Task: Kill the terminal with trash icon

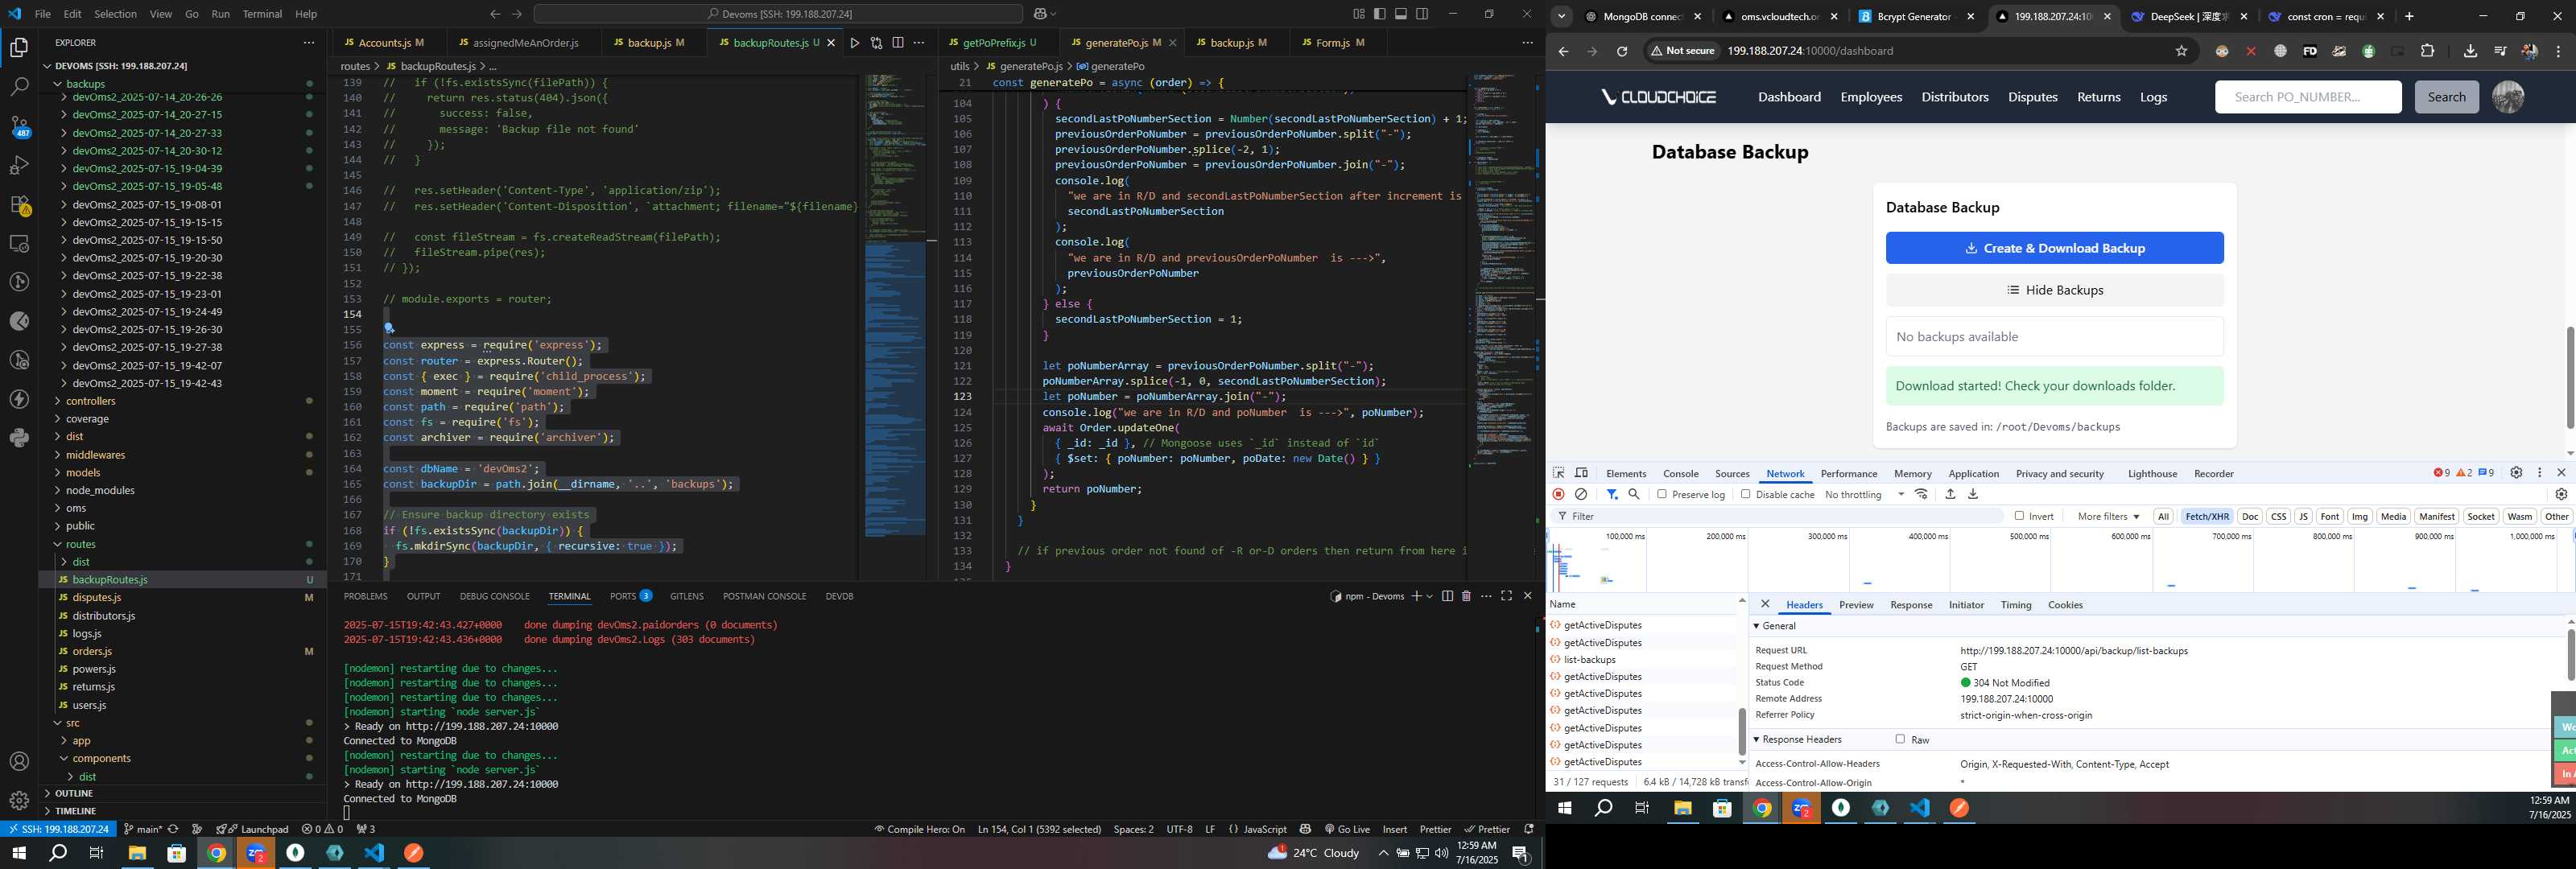Action: [1466, 596]
